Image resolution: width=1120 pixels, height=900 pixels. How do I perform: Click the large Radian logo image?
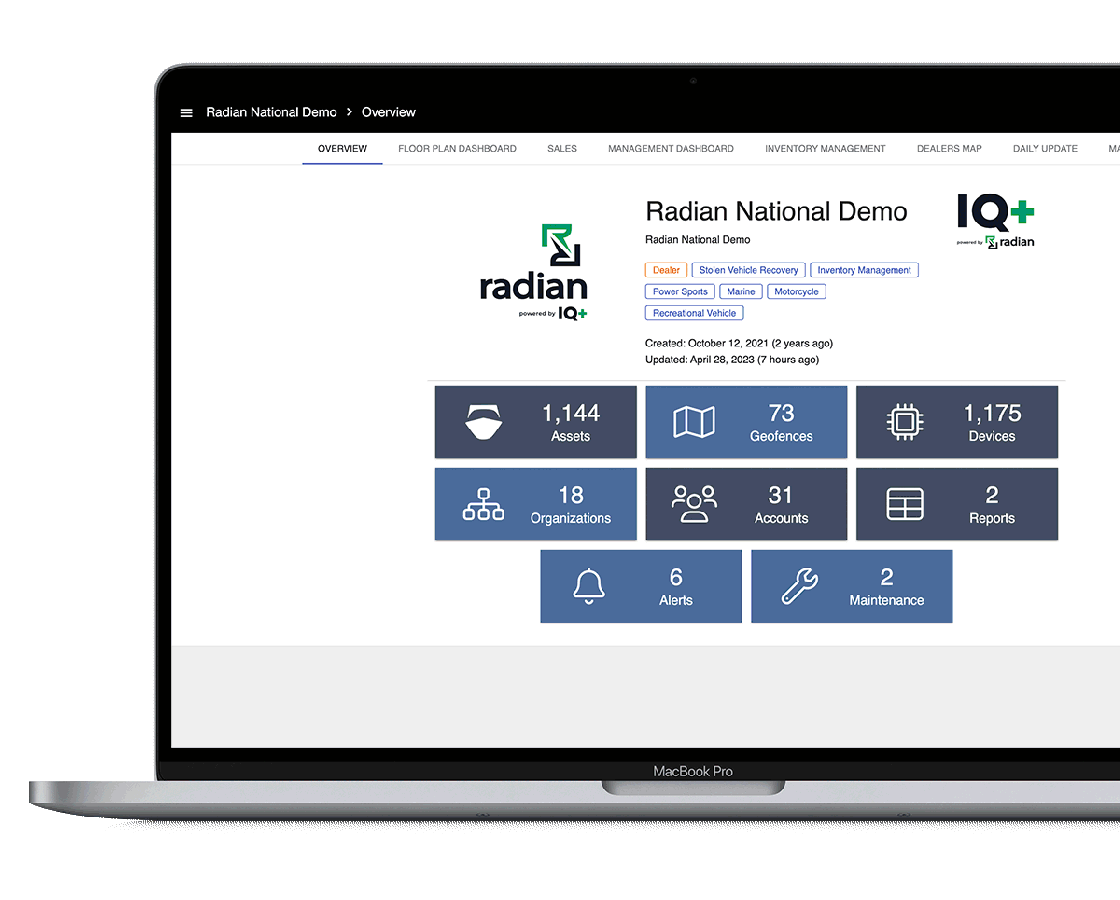point(533,272)
